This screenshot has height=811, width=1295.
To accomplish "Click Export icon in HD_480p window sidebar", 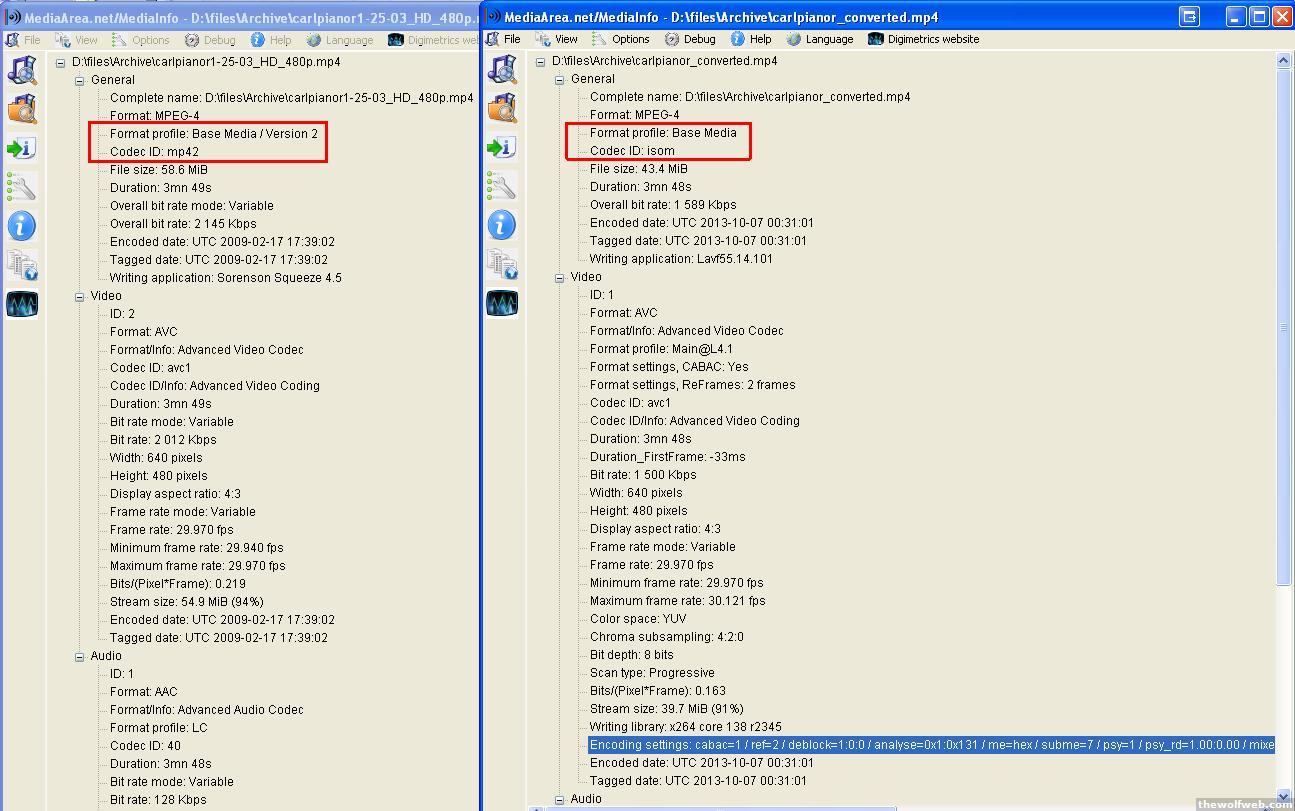I will tap(21, 149).
